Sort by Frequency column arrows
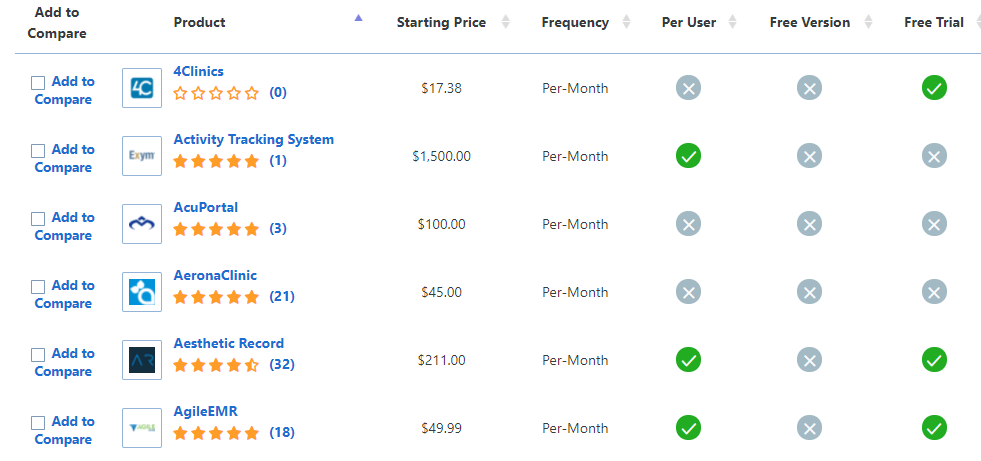 pos(626,22)
